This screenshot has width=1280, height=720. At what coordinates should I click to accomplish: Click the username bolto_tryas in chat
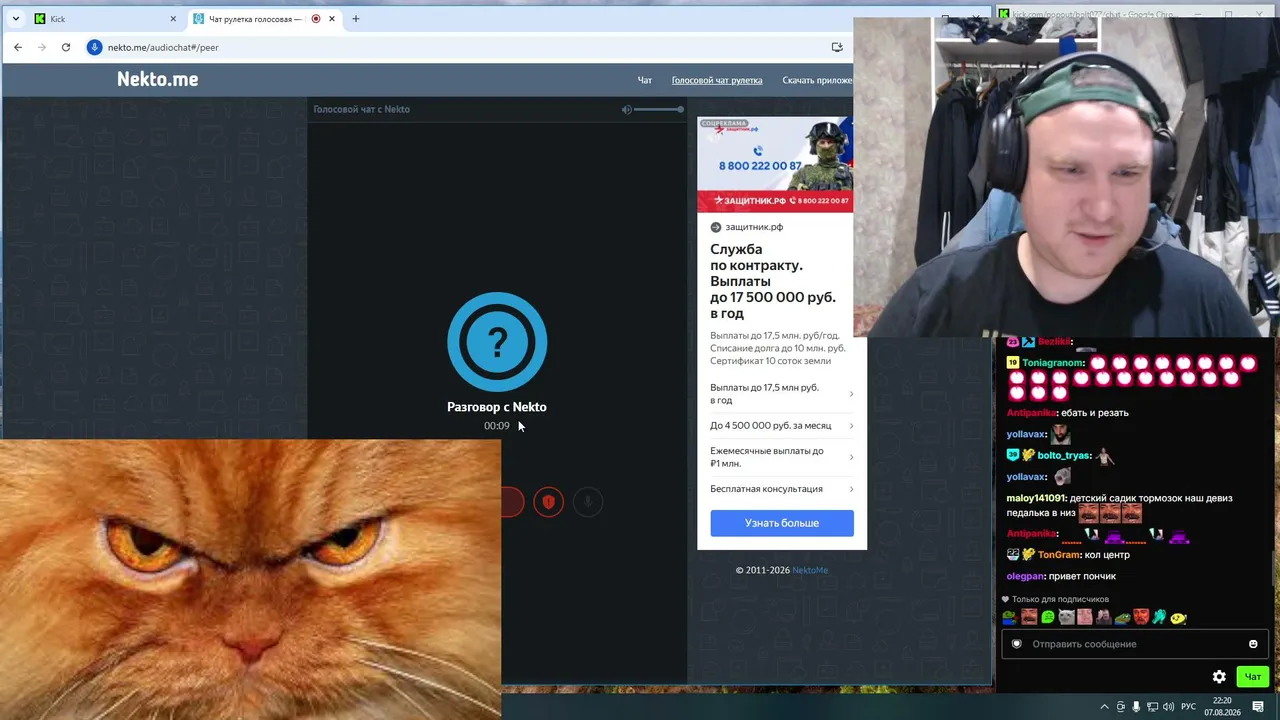point(1064,455)
